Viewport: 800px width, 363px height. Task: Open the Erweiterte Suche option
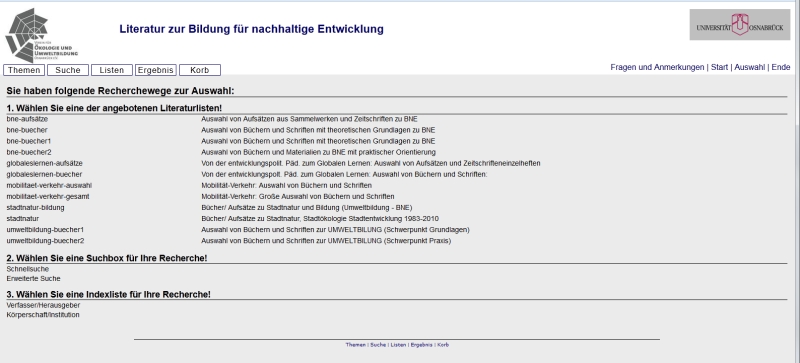33,279
